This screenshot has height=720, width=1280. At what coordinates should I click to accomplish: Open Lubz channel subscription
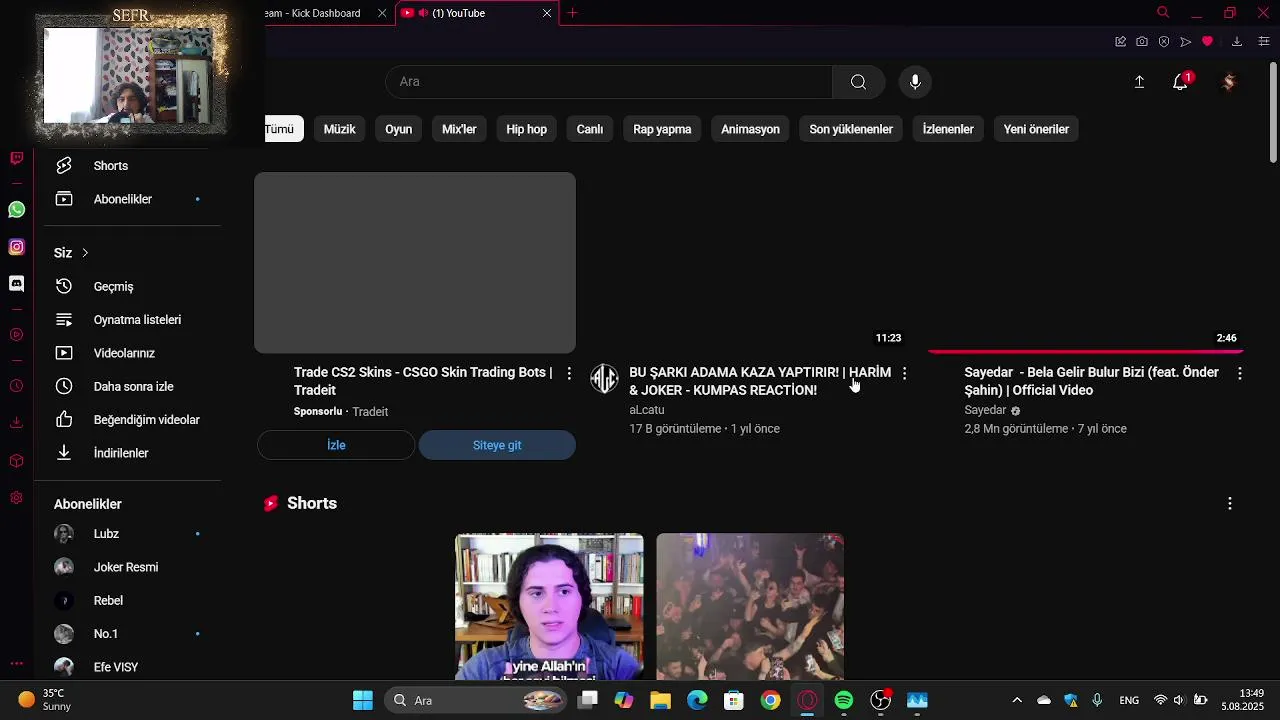coord(128,534)
